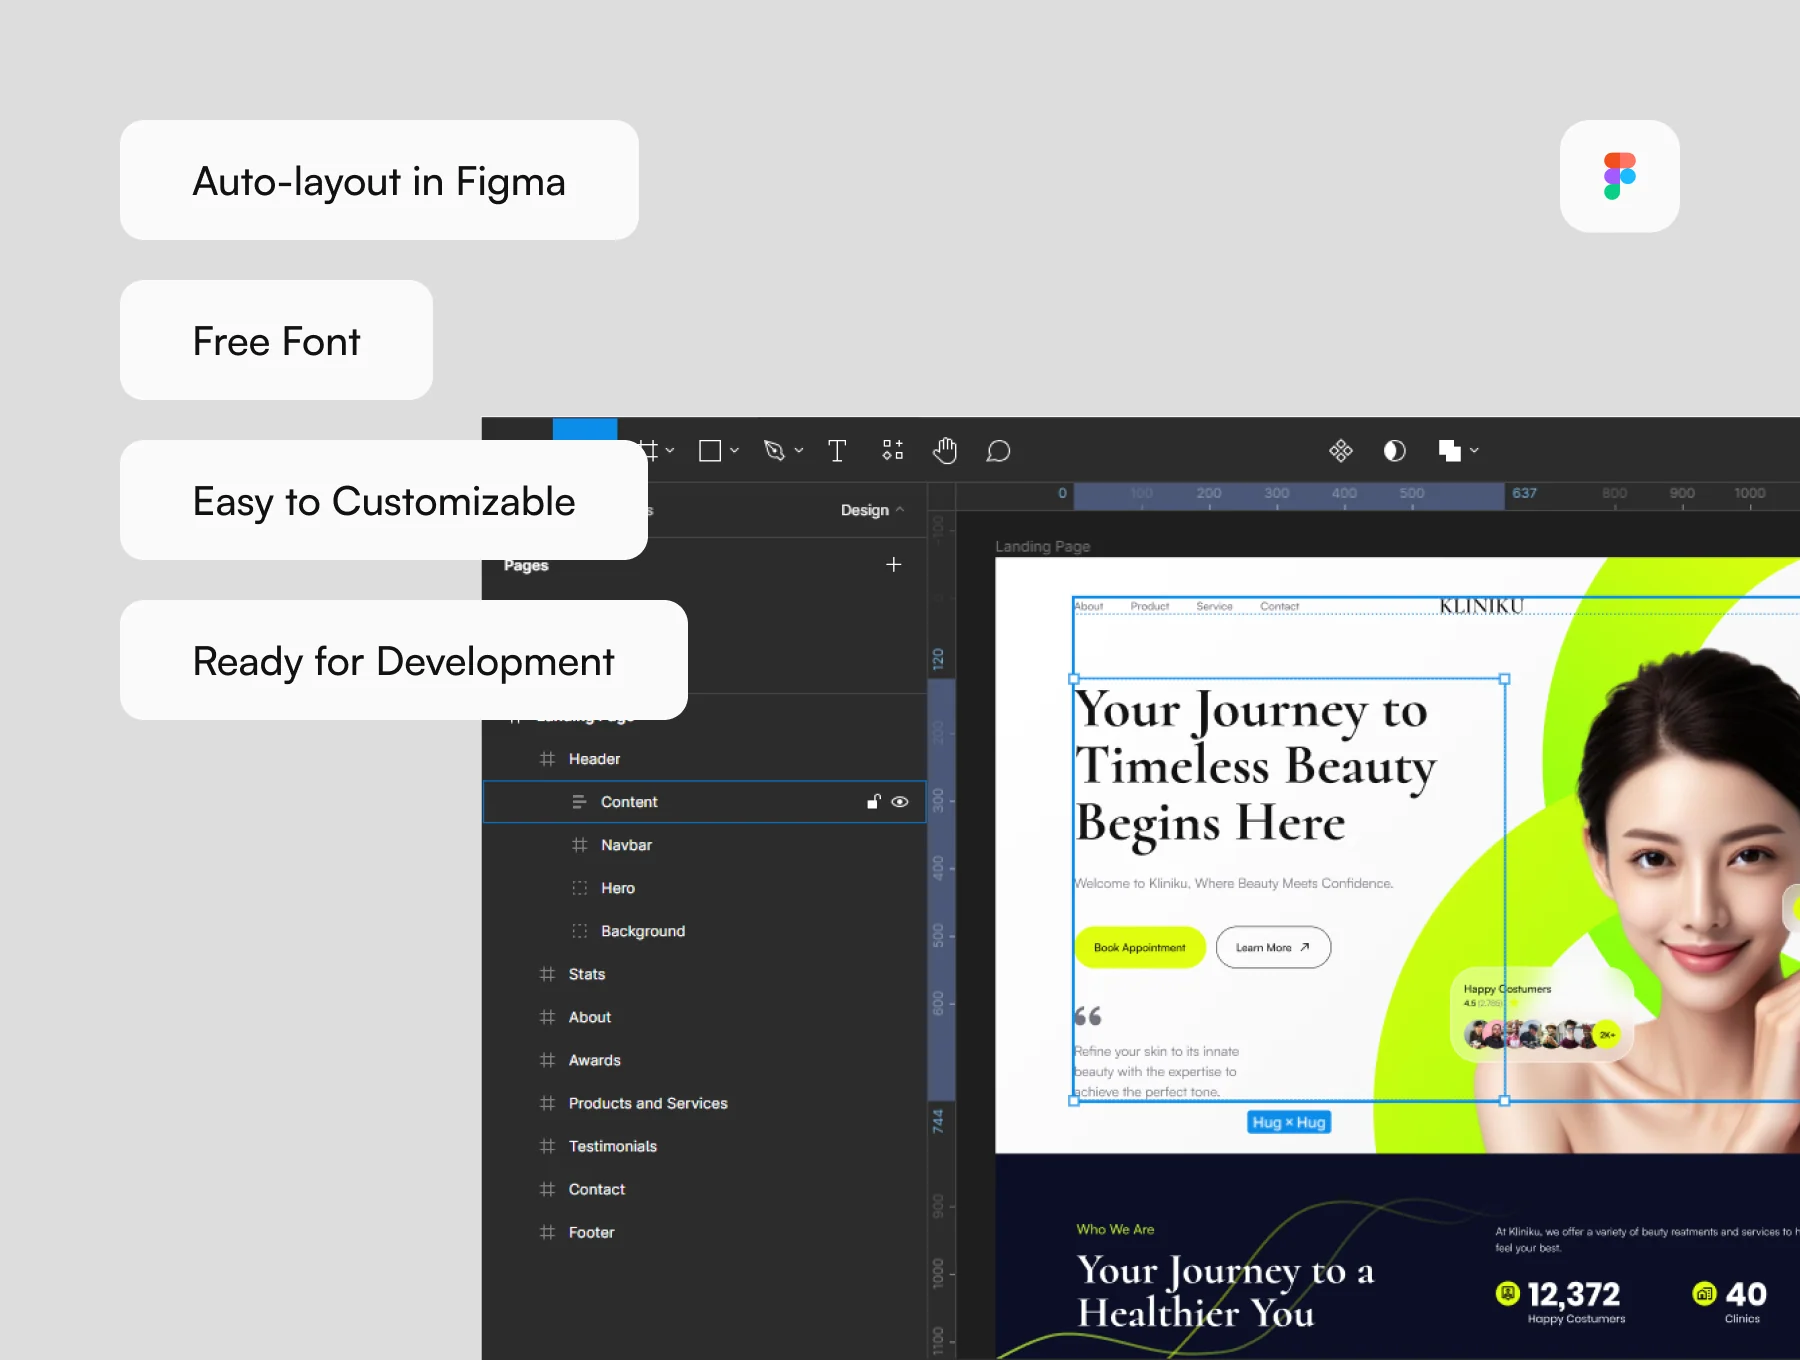Click the Contact link in page navbar
This screenshot has width=1800, height=1360.
tap(1279, 606)
